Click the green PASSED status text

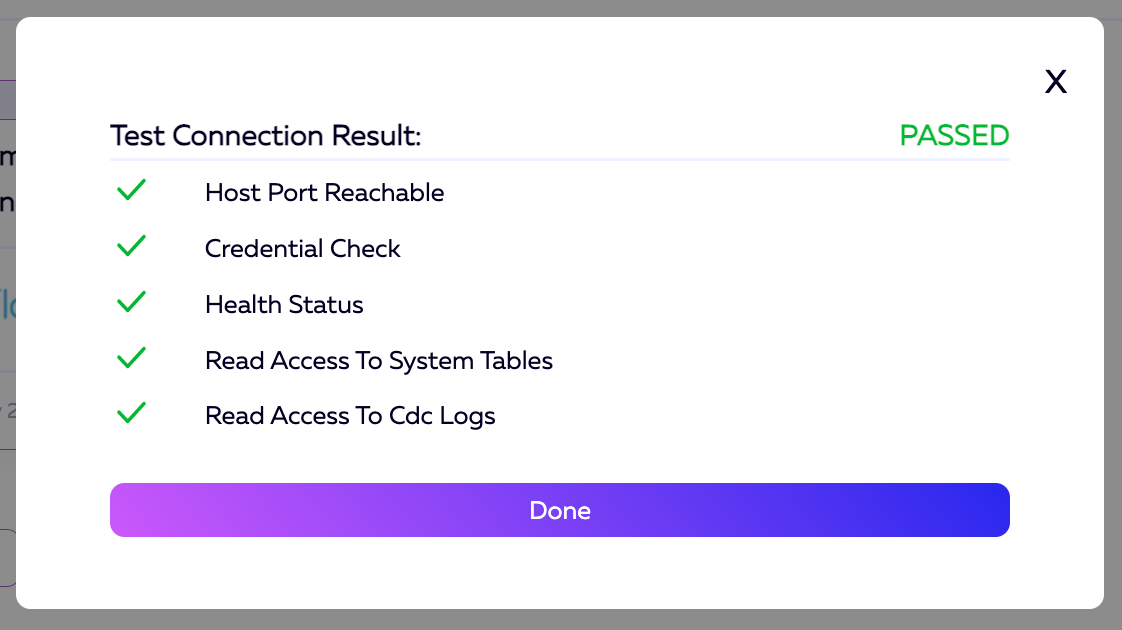954,136
